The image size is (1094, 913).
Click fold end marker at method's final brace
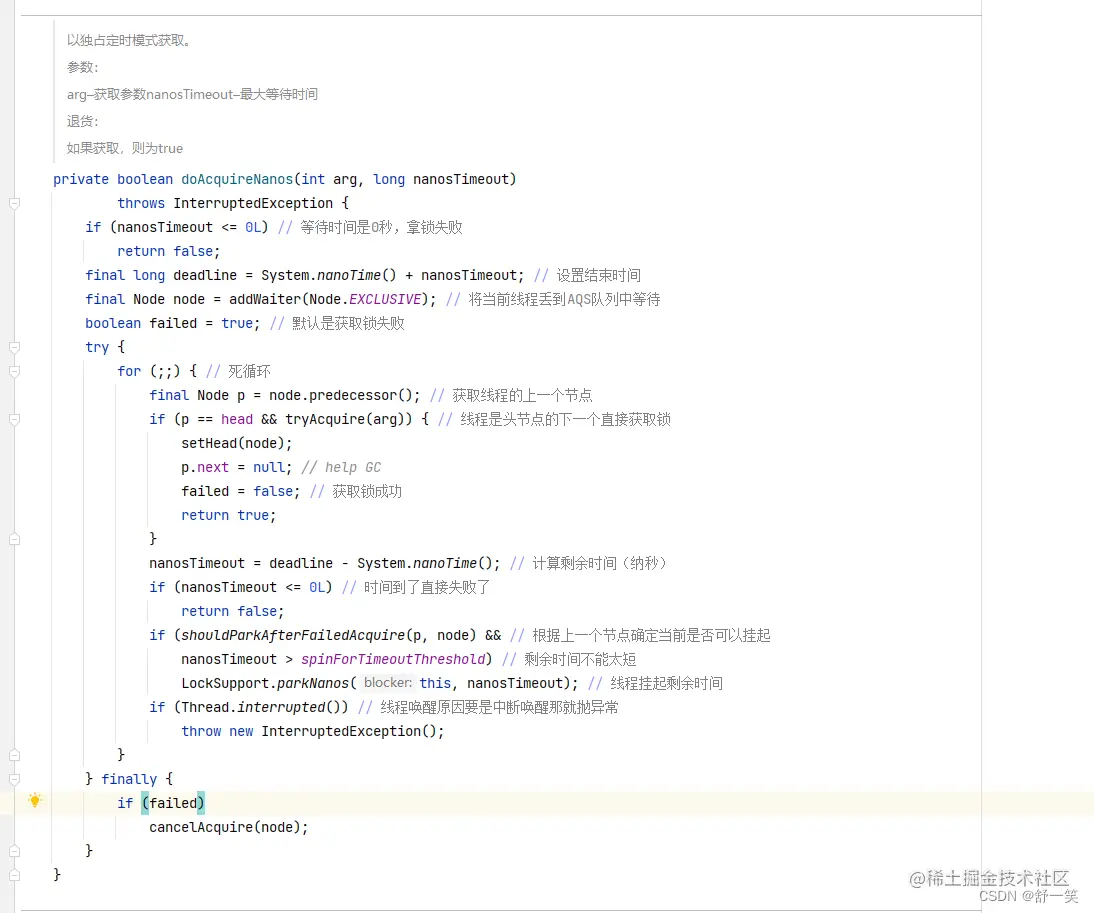pos(14,875)
